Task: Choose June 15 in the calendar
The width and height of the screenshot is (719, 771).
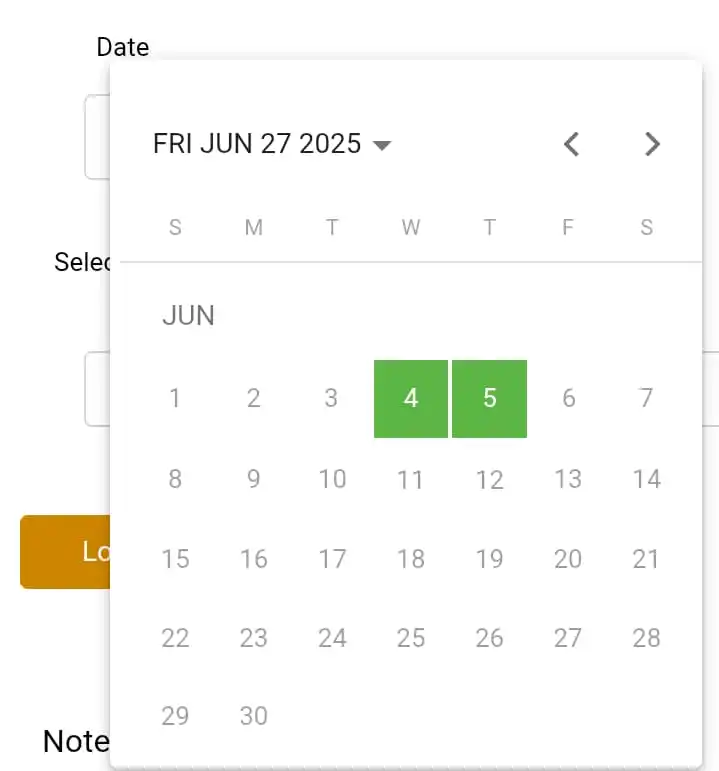Action: [x=175, y=559]
